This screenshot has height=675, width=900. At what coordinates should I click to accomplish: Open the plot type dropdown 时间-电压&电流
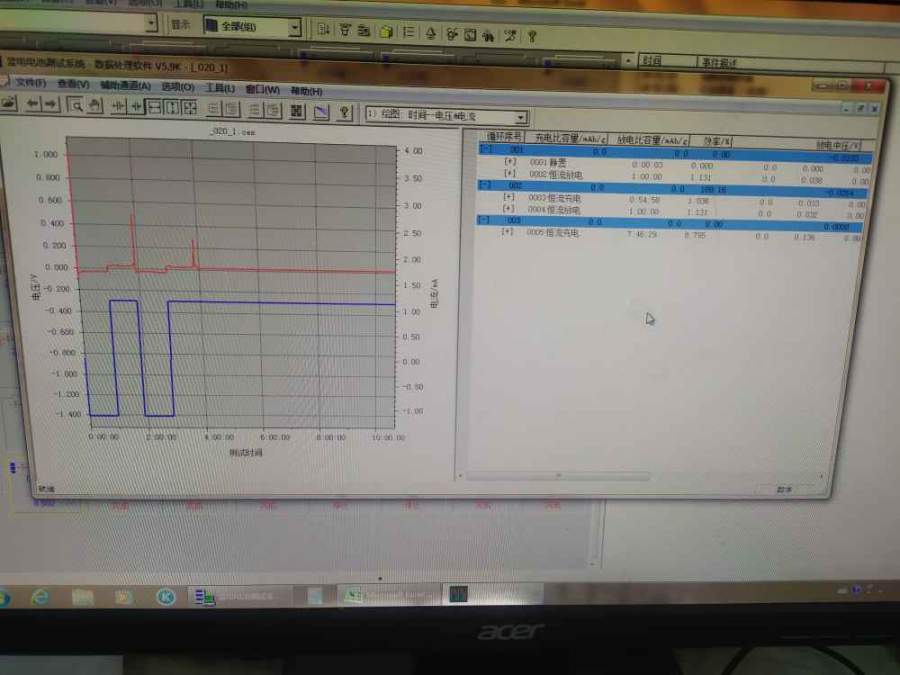[x=446, y=115]
